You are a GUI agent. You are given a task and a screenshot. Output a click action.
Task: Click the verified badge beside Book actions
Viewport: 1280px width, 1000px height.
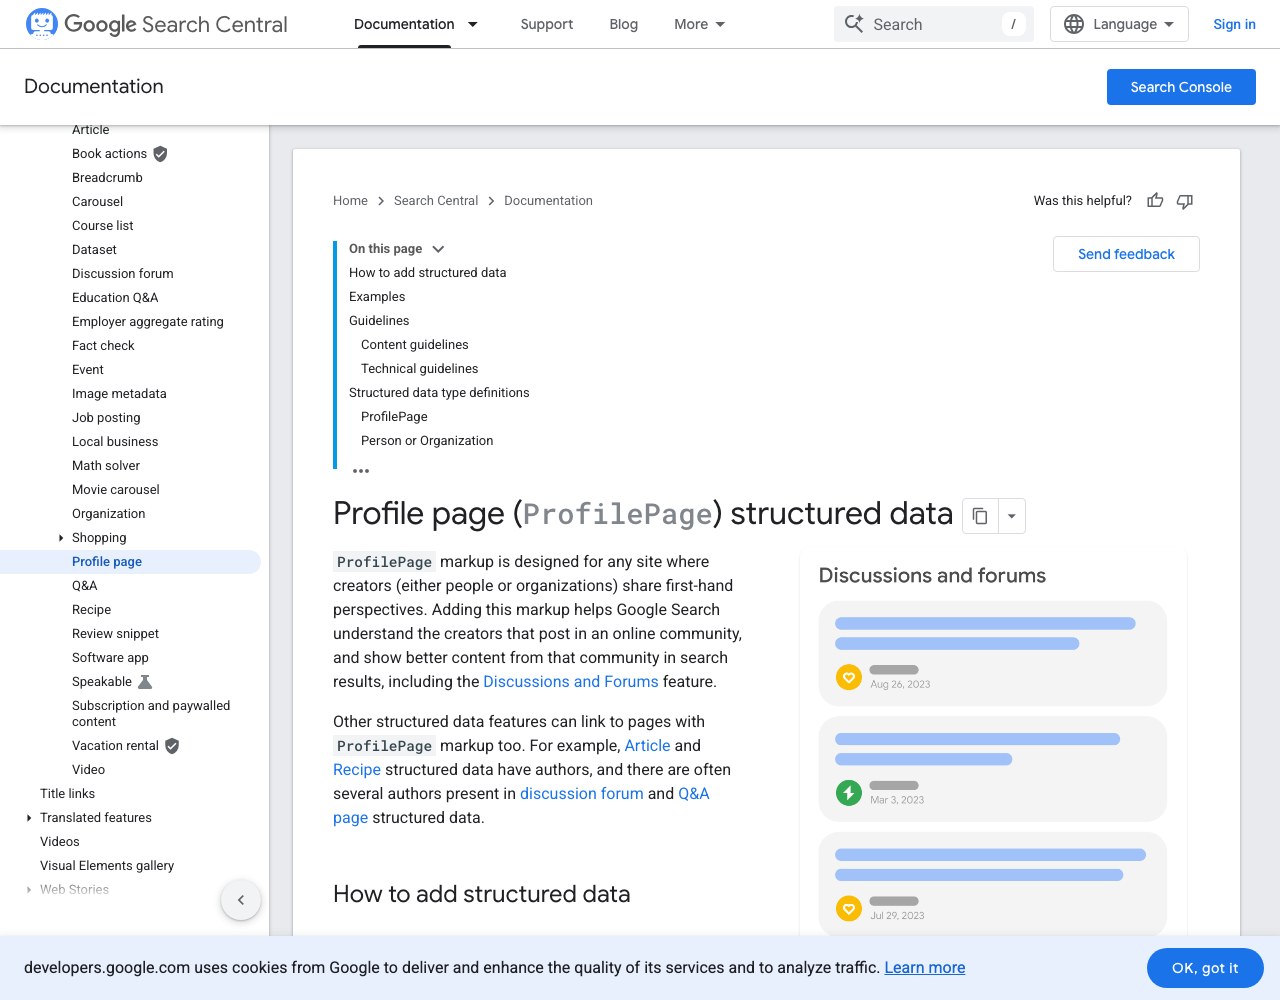click(x=160, y=154)
